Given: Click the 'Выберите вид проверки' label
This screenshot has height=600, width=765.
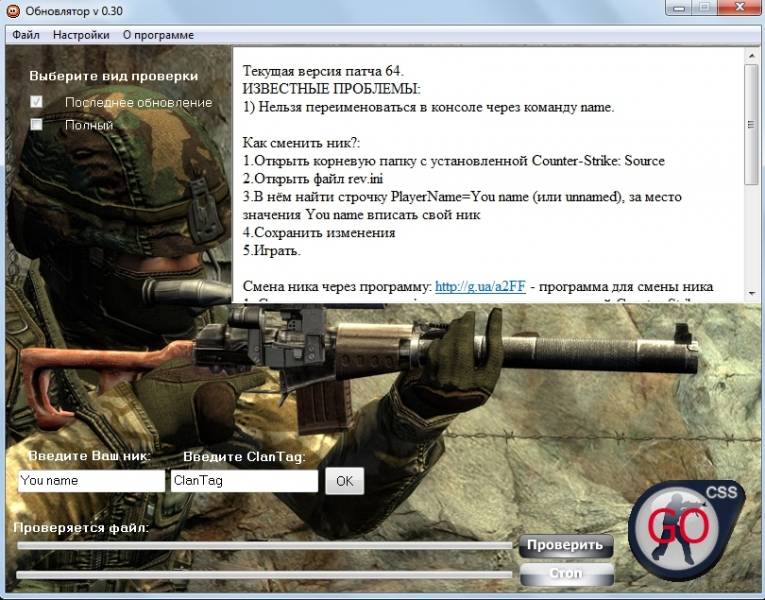Looking at the screenshot, I should [x=114, y=76].
